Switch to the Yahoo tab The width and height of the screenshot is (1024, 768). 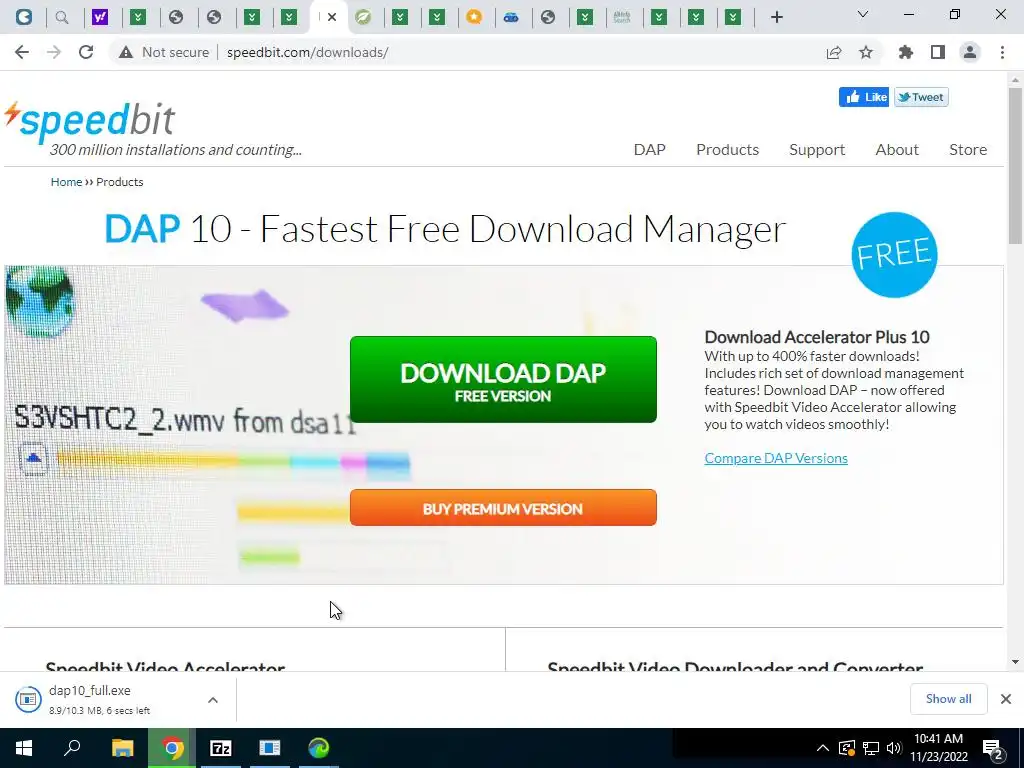click(100, 17)
